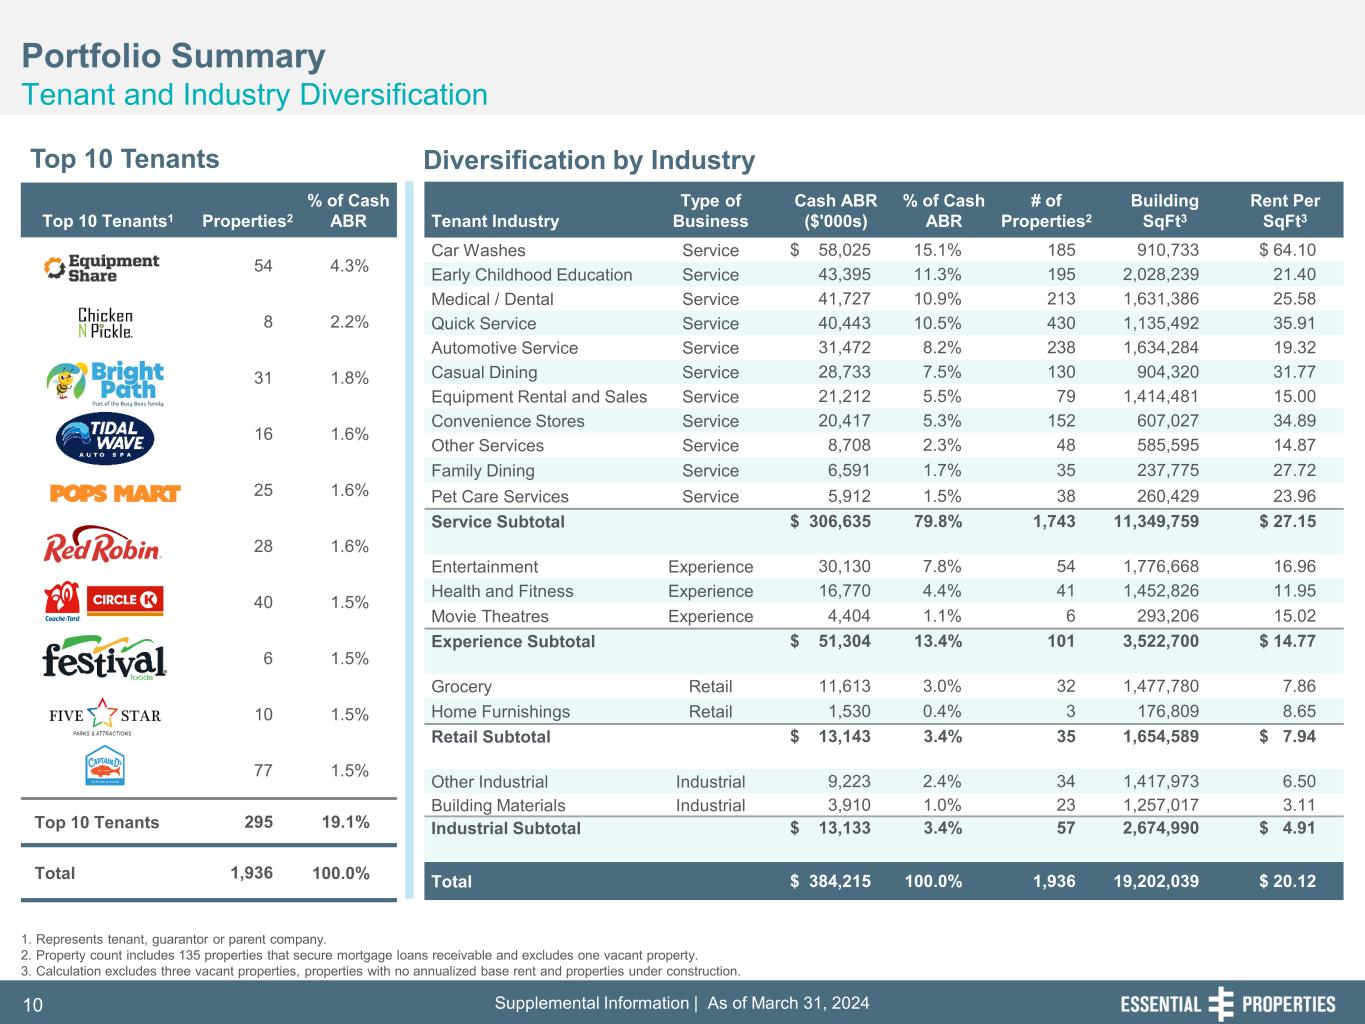The image size is (1365, 1024).
Task: Click the Red Robin logo
Action: click(102, 547)
